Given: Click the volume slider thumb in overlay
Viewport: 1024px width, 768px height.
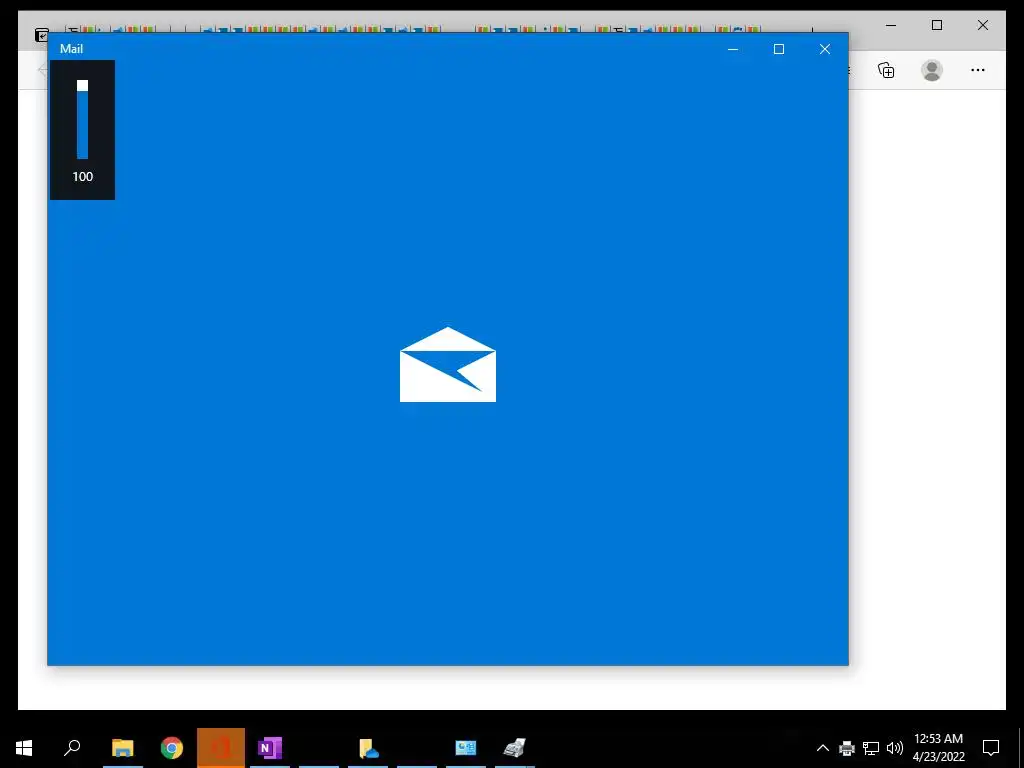Looking at the screenshot, I should [82, 86].
